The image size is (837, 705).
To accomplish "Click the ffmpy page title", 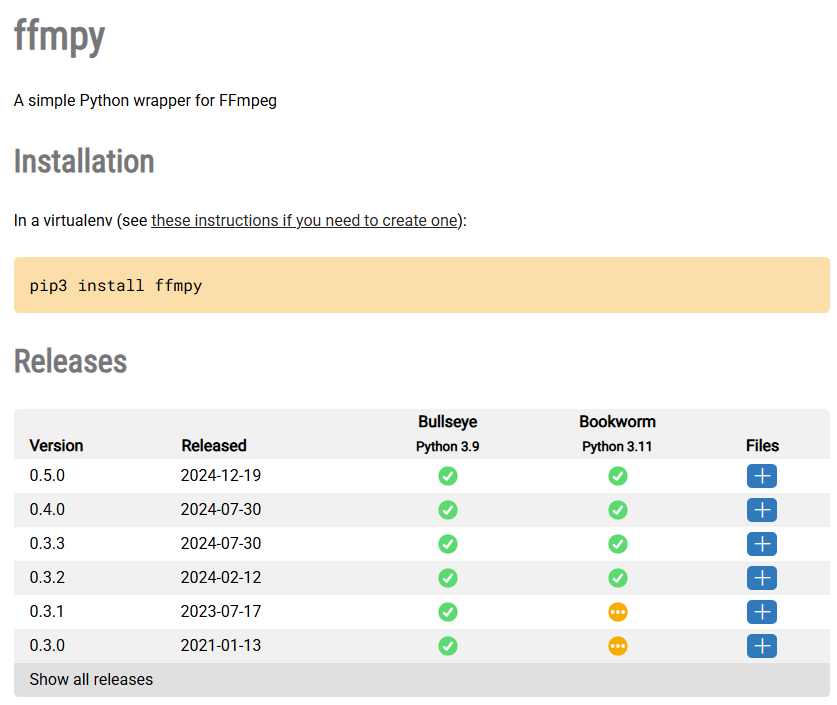I will (x=59, y=36).
